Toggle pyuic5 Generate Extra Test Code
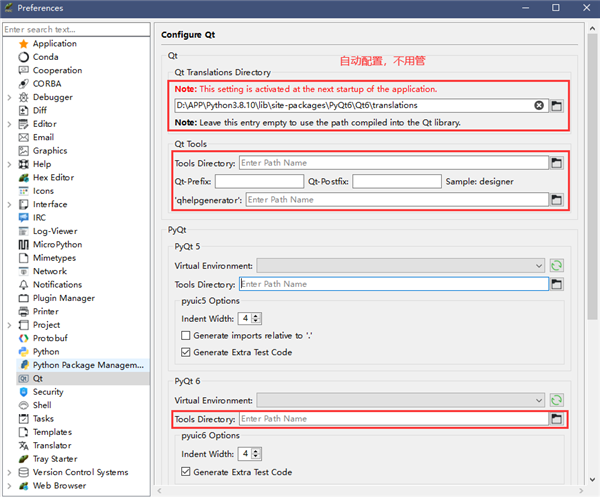Screen dimensions: 600x497 point(186,352)
